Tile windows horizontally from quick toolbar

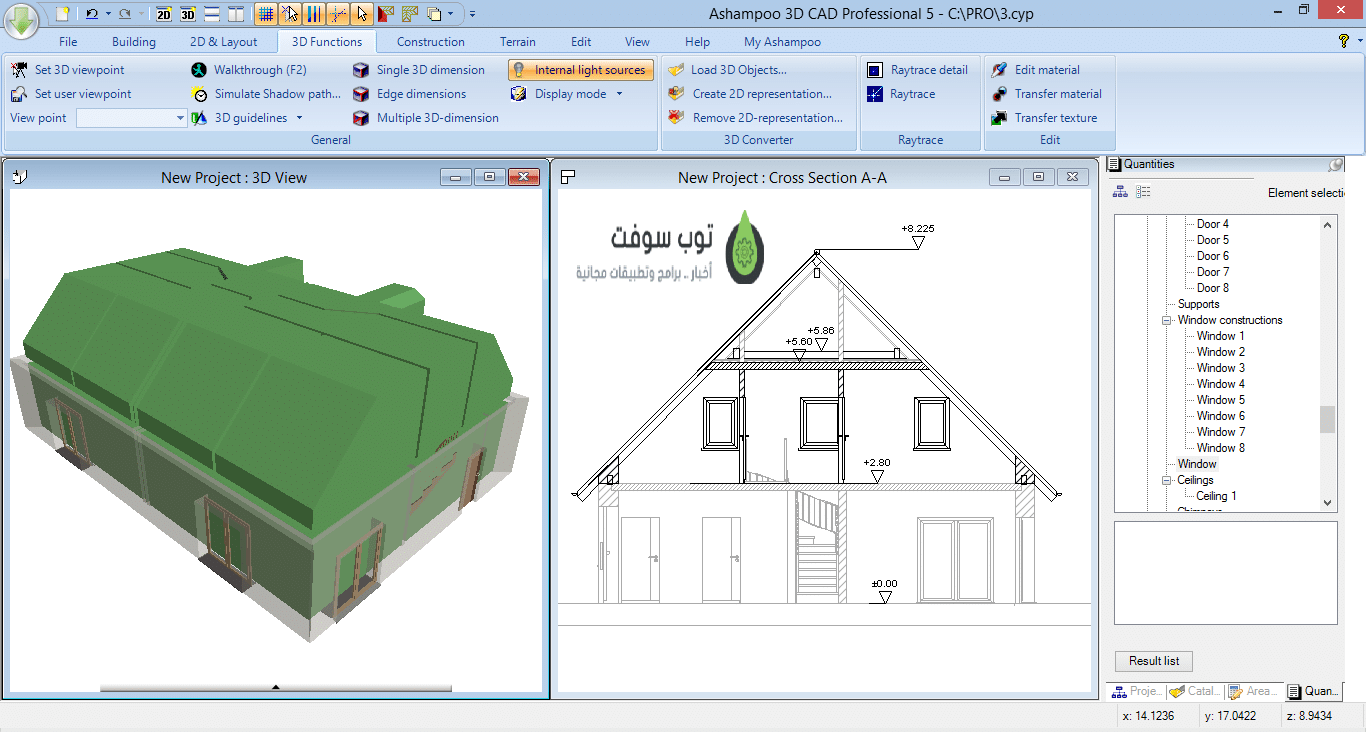coord(211,14)
